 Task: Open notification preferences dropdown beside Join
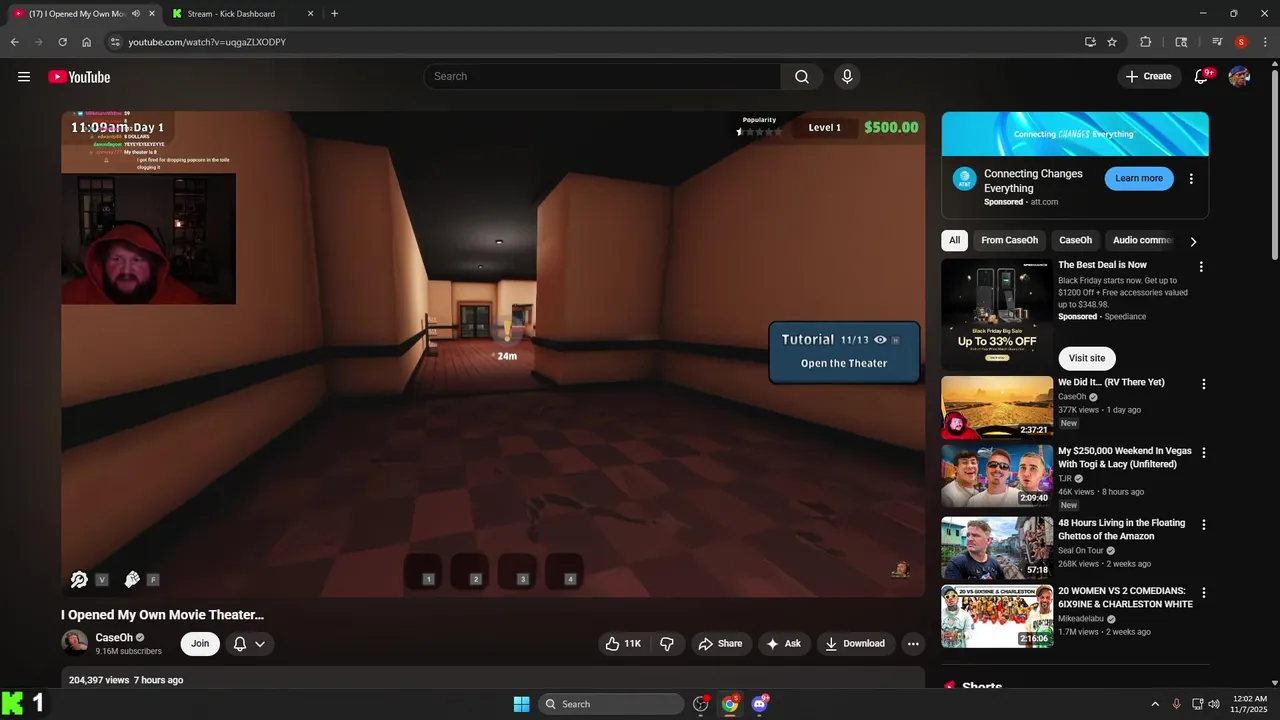click(x=249, y=644)
